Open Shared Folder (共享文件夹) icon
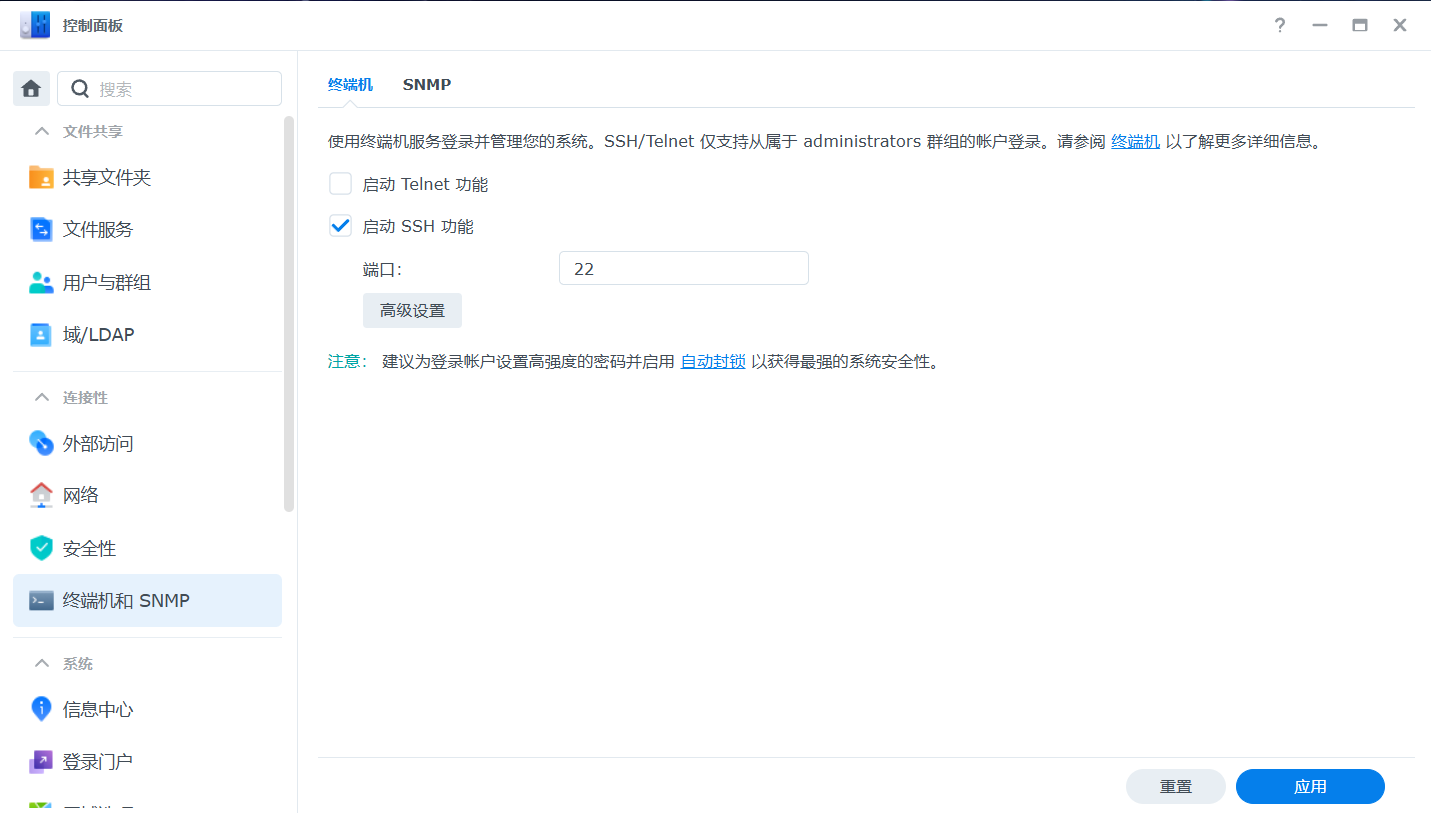The width and height of the screenshot is (1431, 813). coord(41,177)
